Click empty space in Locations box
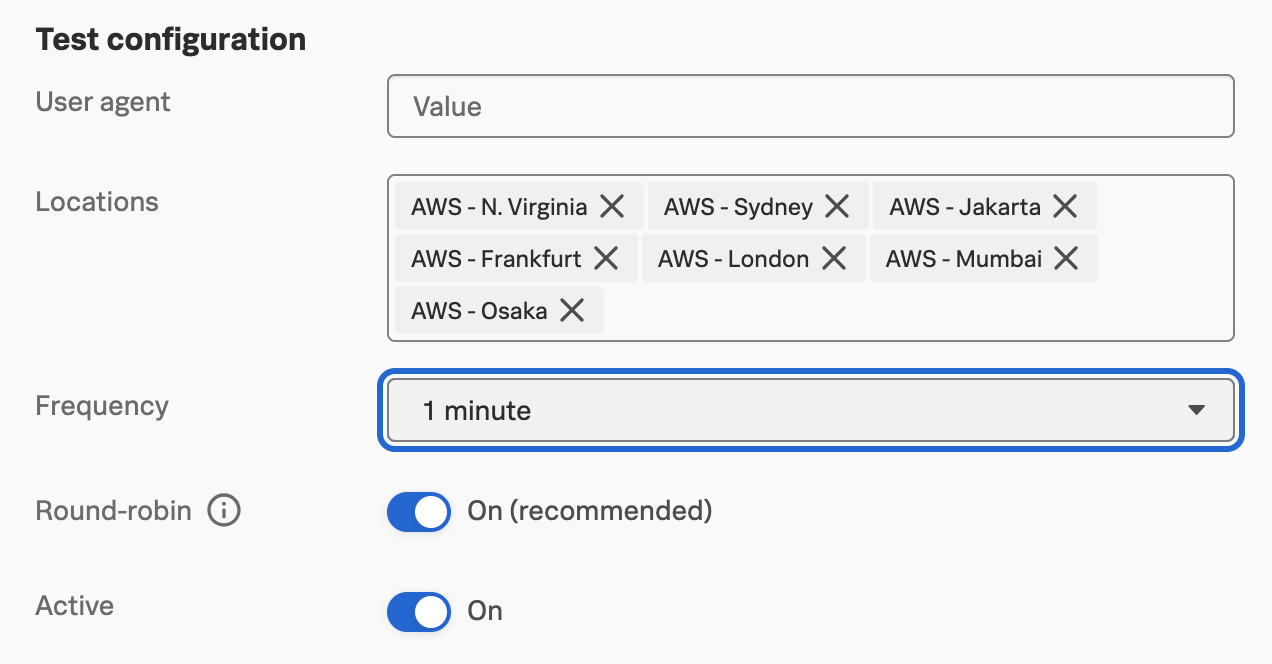Screen dimensions: 1272x664 tap(900, 312)
